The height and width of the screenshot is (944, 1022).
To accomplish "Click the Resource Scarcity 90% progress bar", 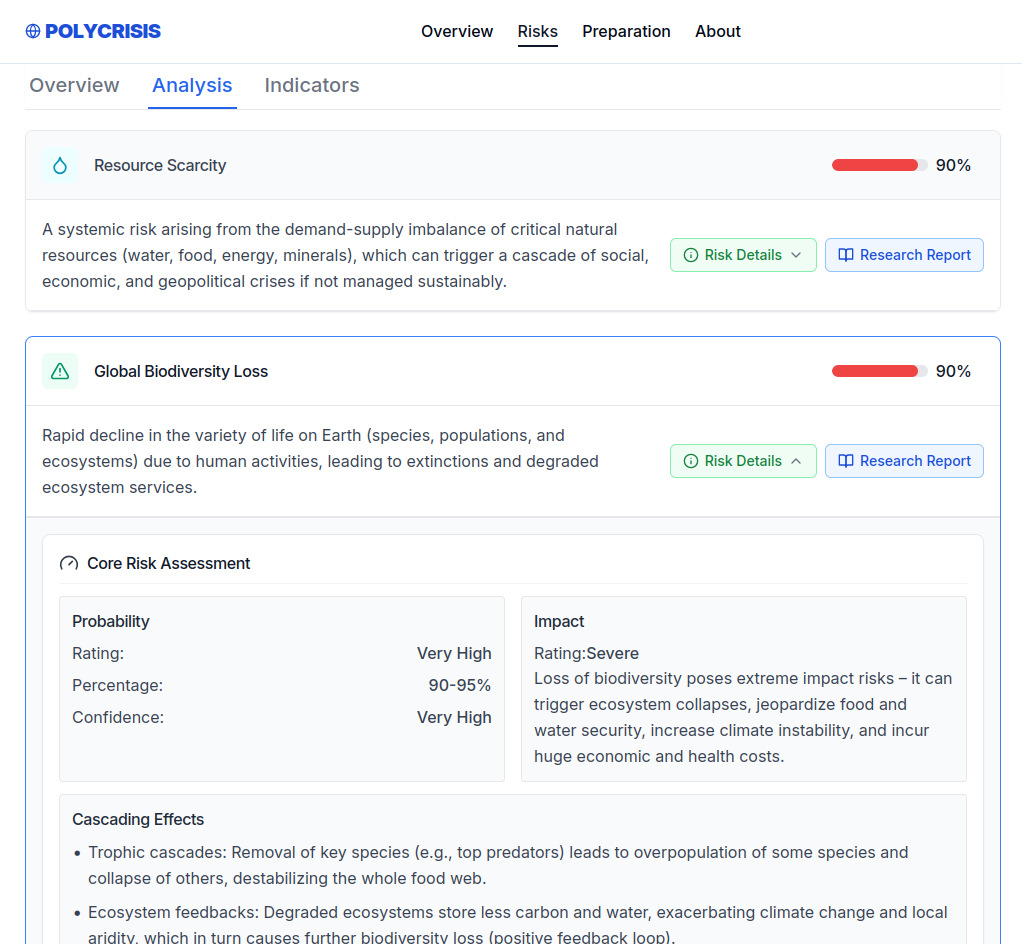I will [x=879, y=166].
